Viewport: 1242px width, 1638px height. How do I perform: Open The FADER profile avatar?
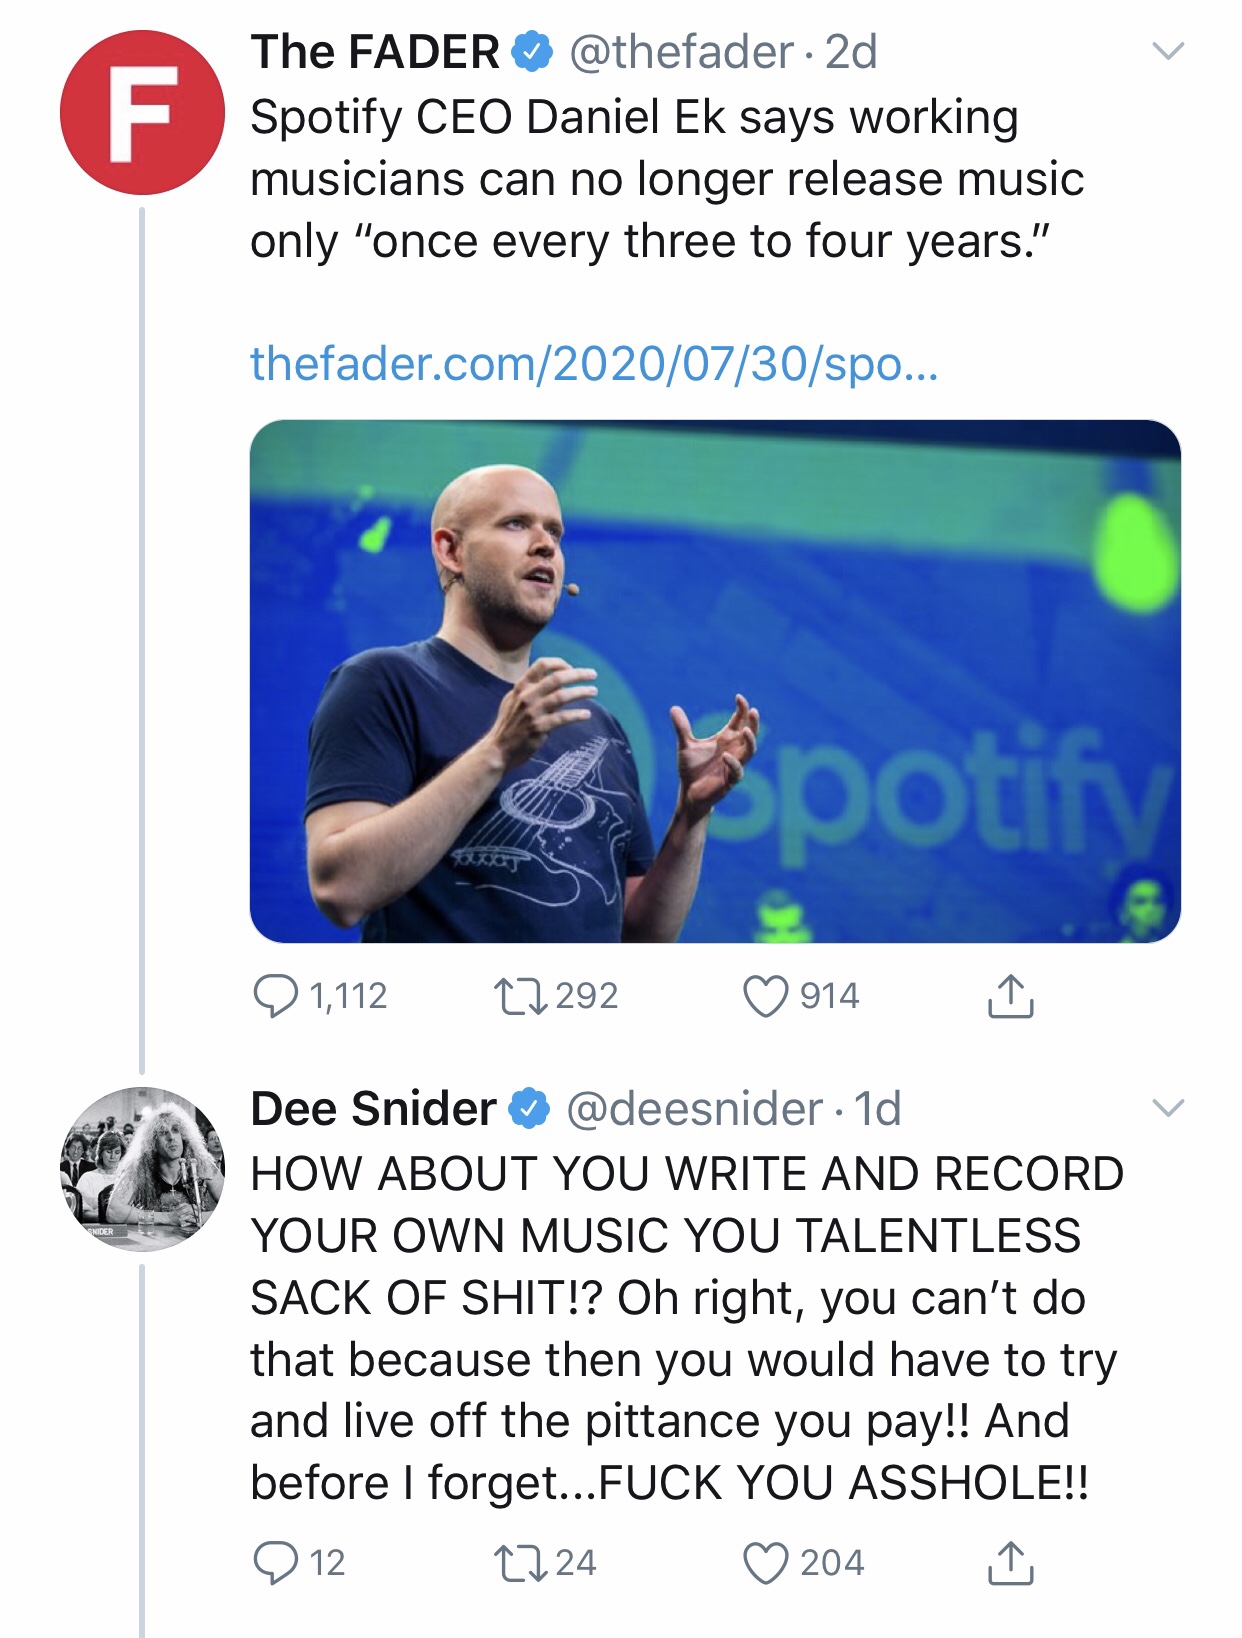click(142, 112)
